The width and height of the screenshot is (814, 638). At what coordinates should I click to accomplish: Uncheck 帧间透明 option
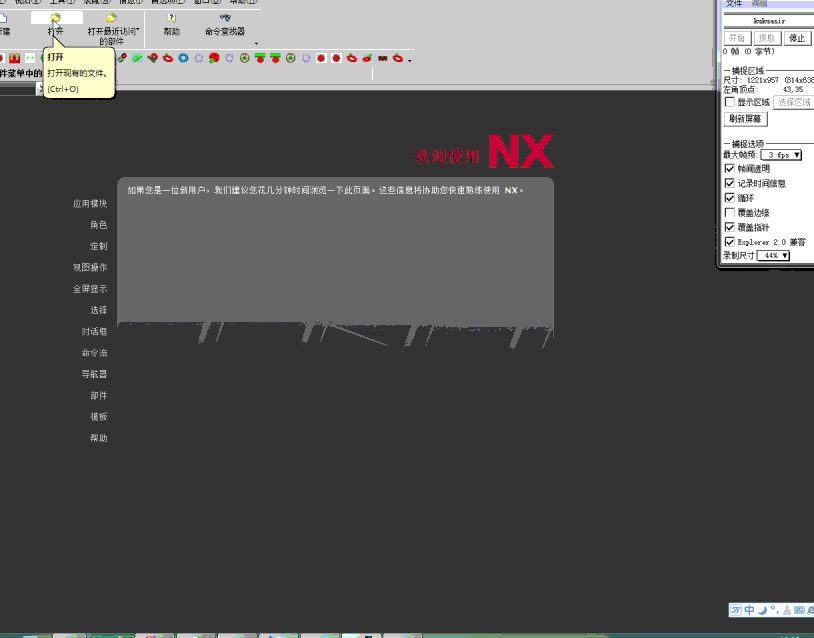click(x=729, y=169)
